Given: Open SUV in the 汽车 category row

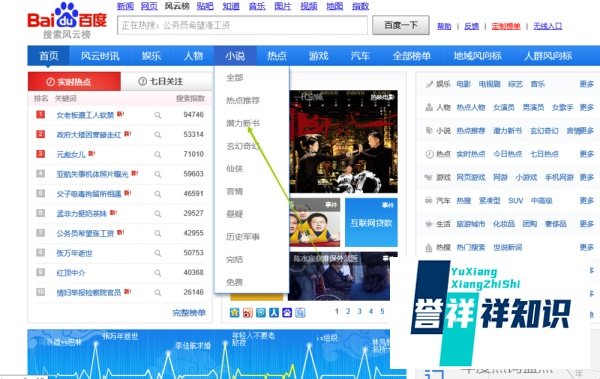Looking at the screenshot, I should (515, 201).
